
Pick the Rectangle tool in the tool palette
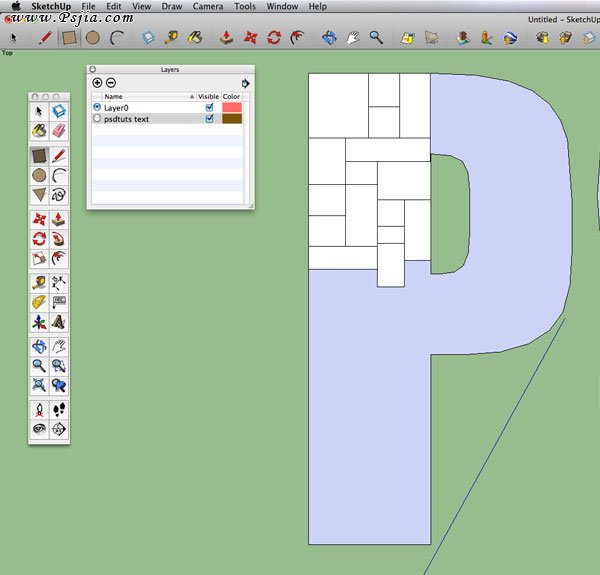[x=39, y=156]
